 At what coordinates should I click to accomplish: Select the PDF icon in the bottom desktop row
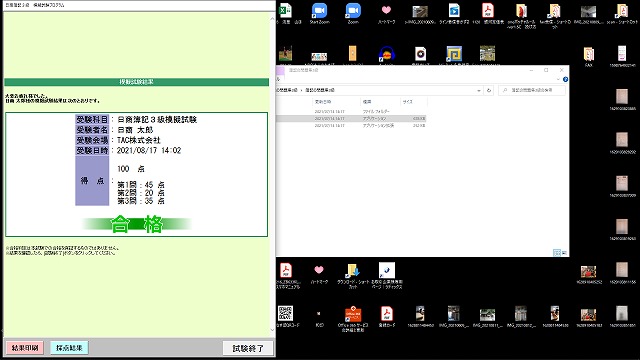(x=387, y=313)
